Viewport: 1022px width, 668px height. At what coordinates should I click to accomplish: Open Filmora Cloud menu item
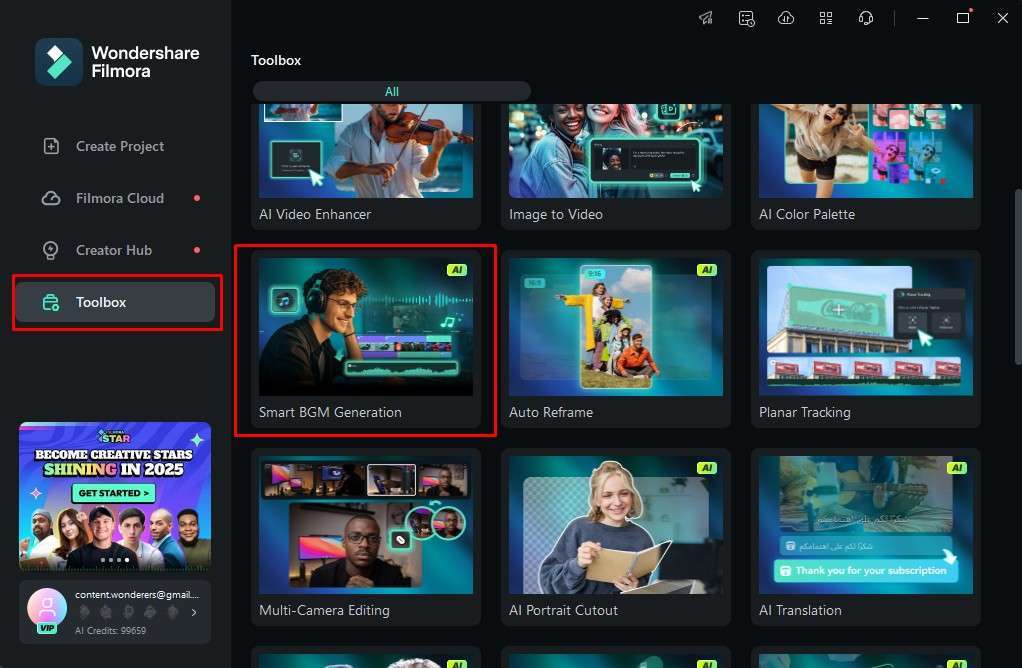point(115,198)
